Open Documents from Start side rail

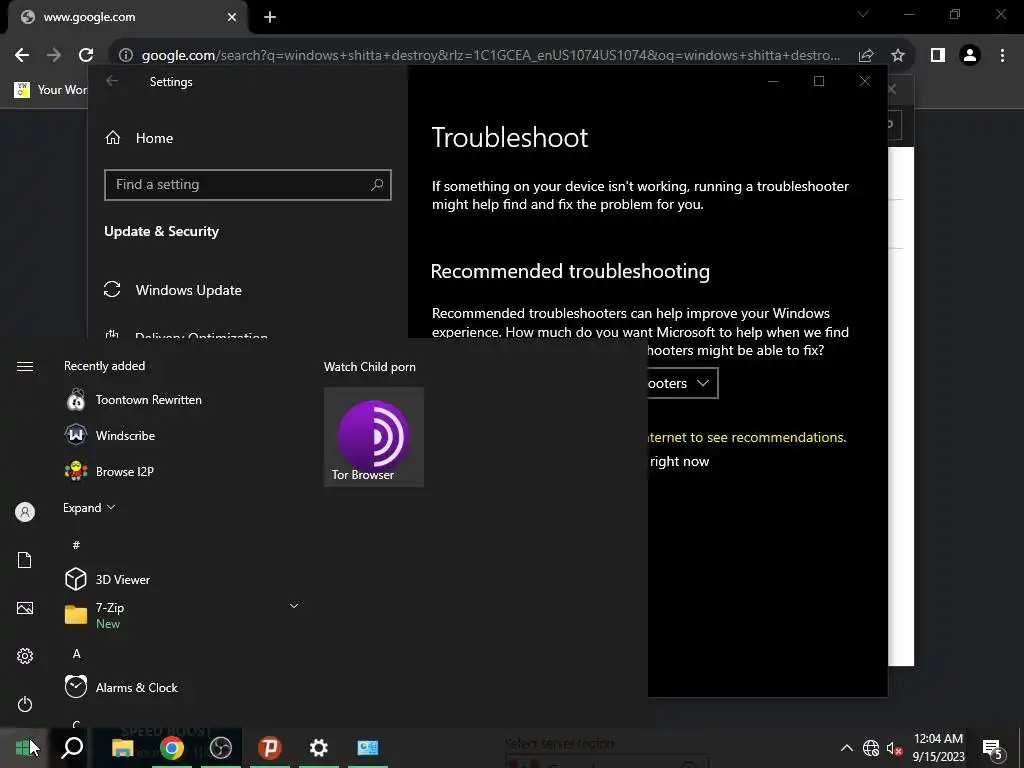(x=25, y=560)
